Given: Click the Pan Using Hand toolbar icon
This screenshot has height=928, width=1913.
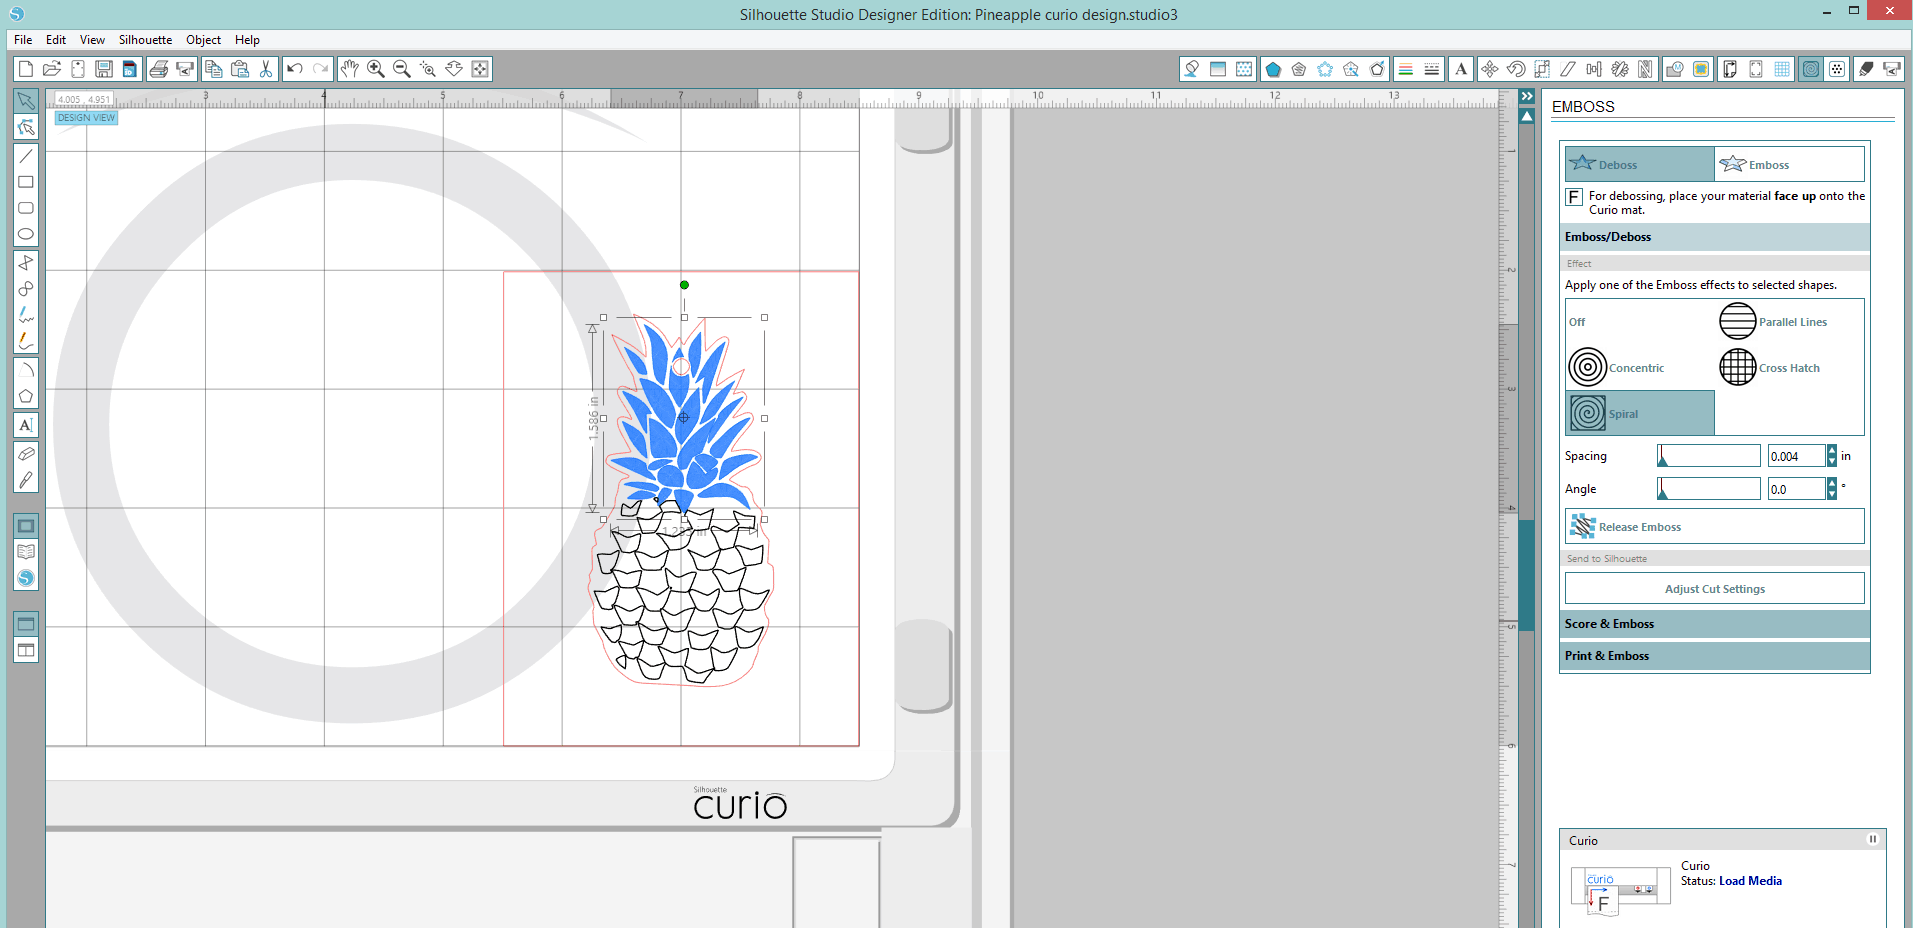Looking at the screenshot, I should 350,69.
